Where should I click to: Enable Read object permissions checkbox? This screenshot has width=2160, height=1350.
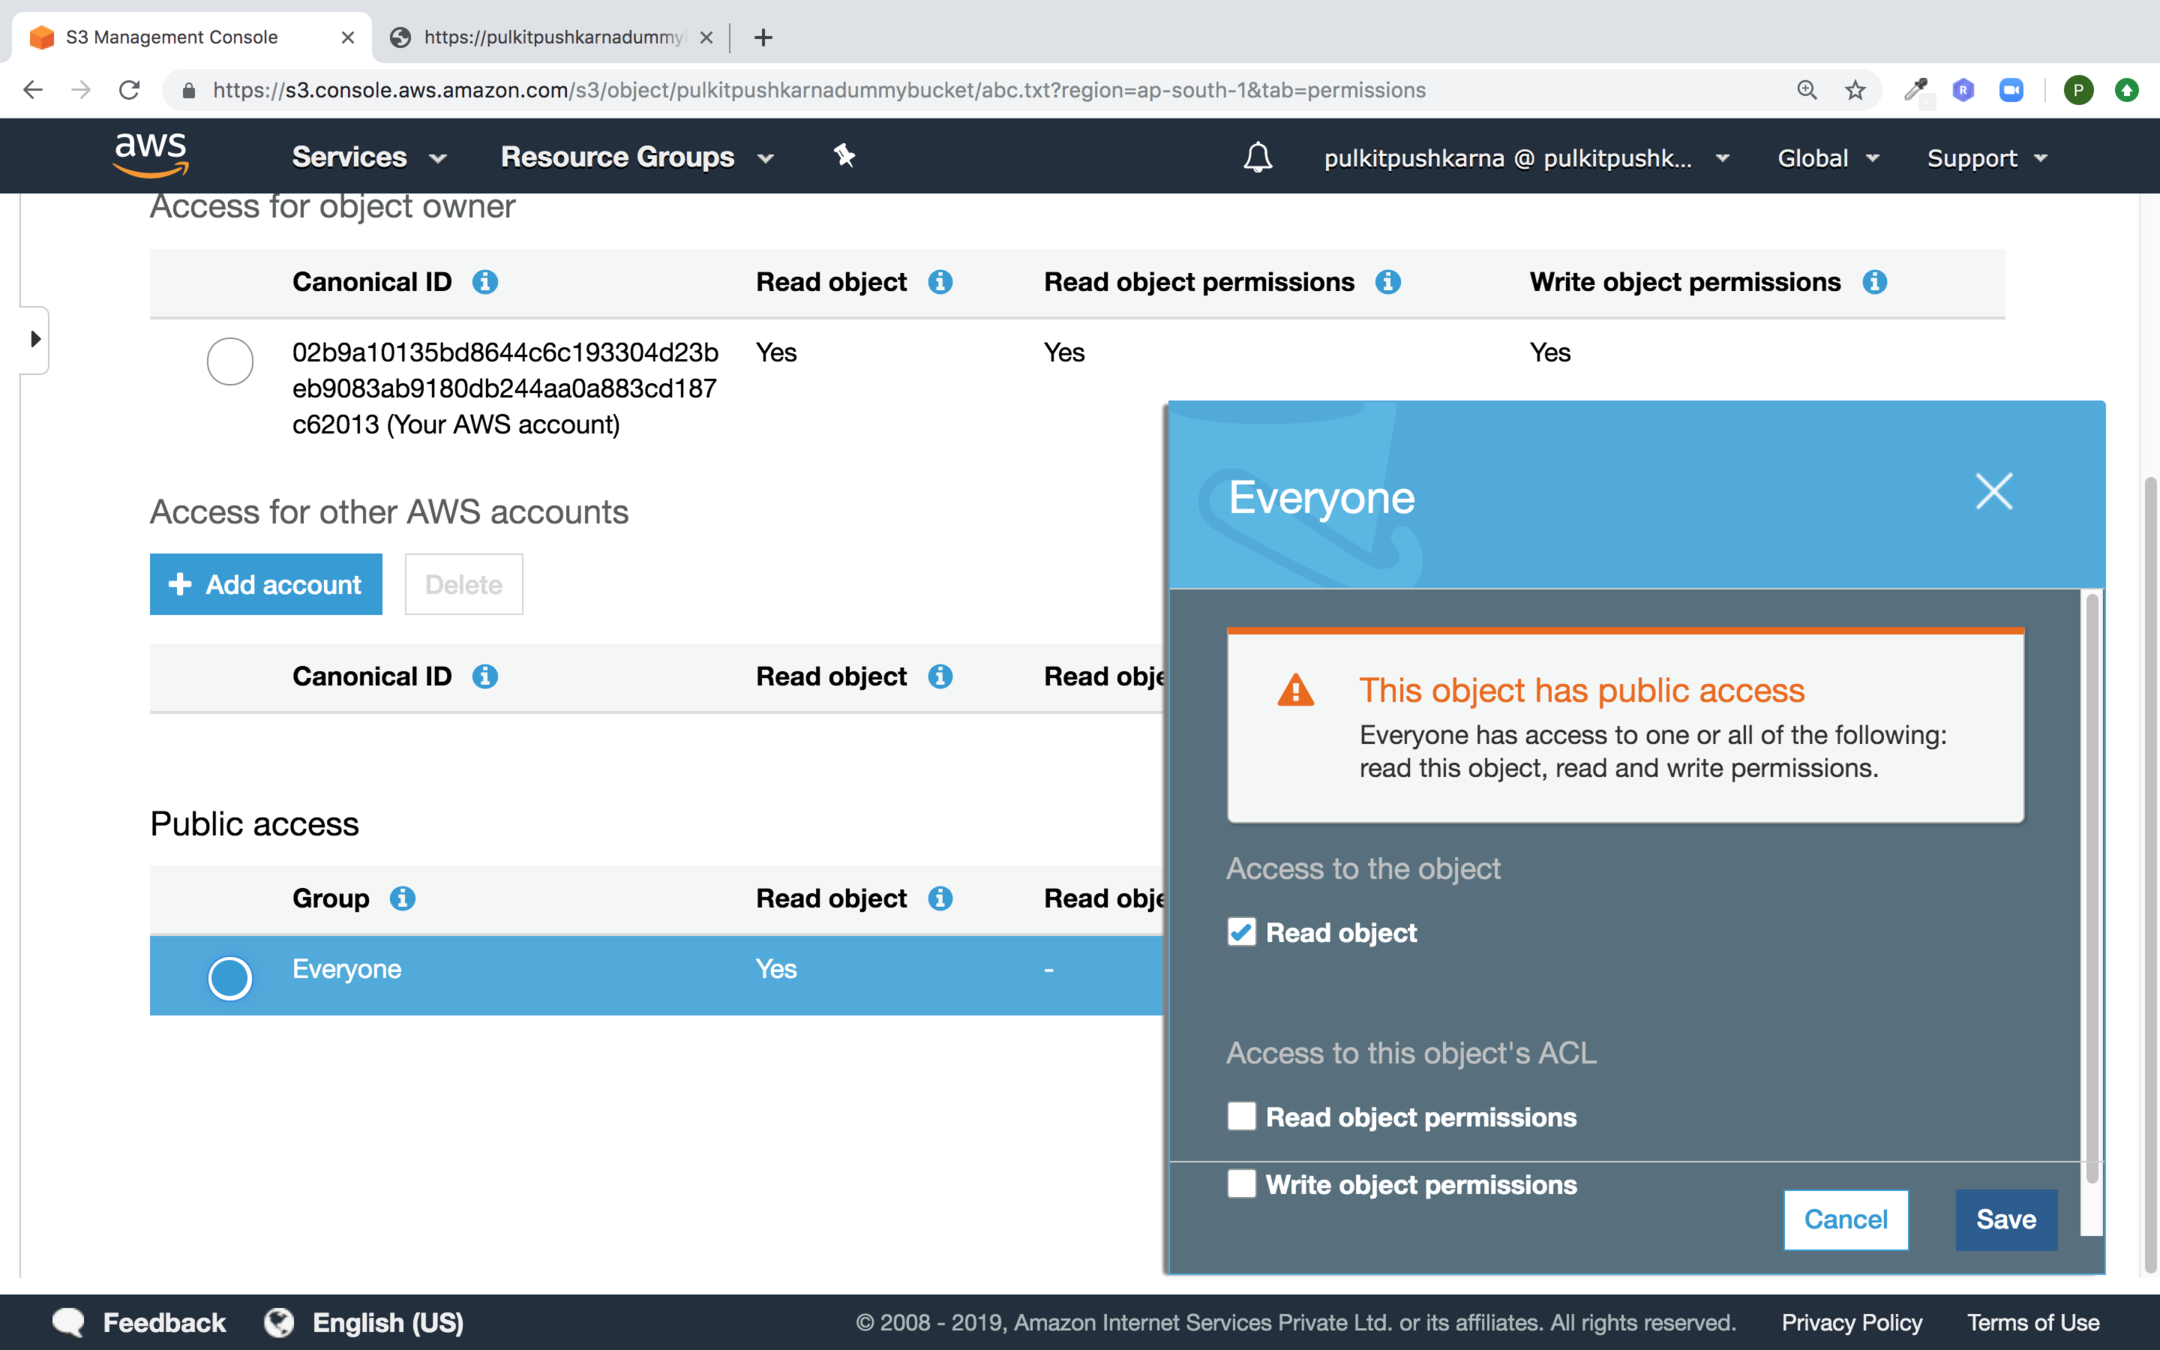[1241, 1116]
